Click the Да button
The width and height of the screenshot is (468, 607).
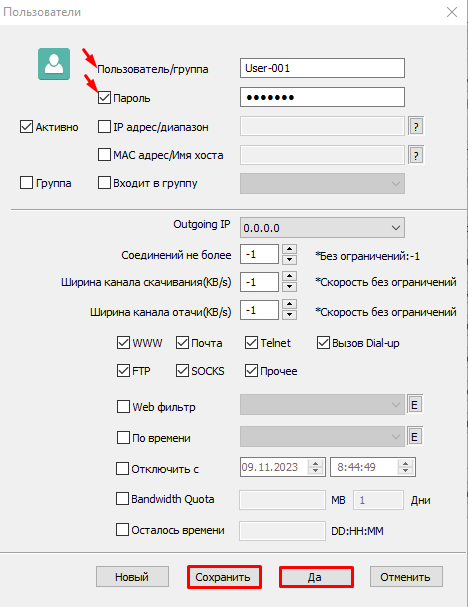(316, 577)
